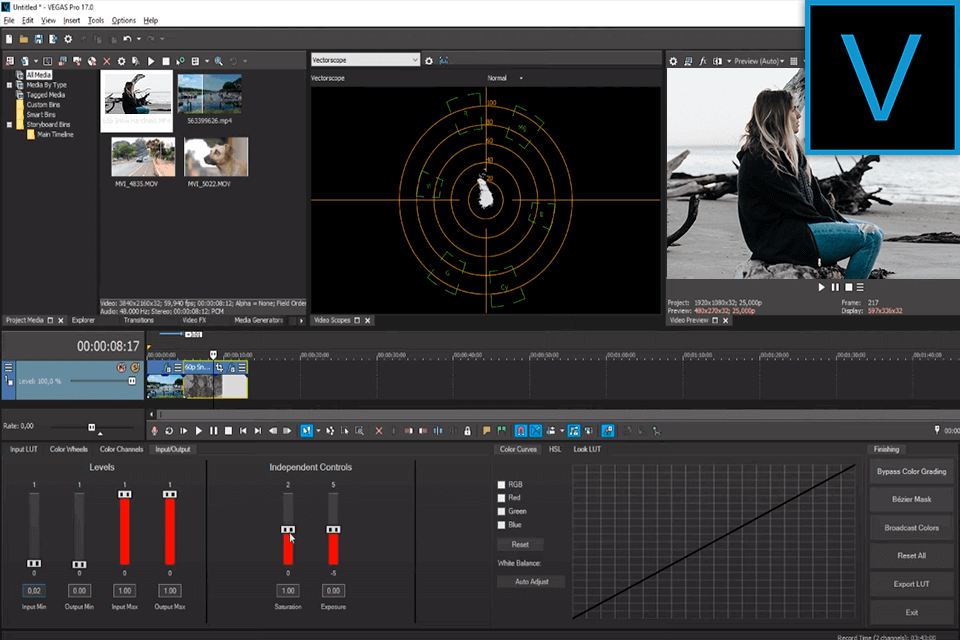
Task: Play the clip in Video Preview
Action: point(821,287)
